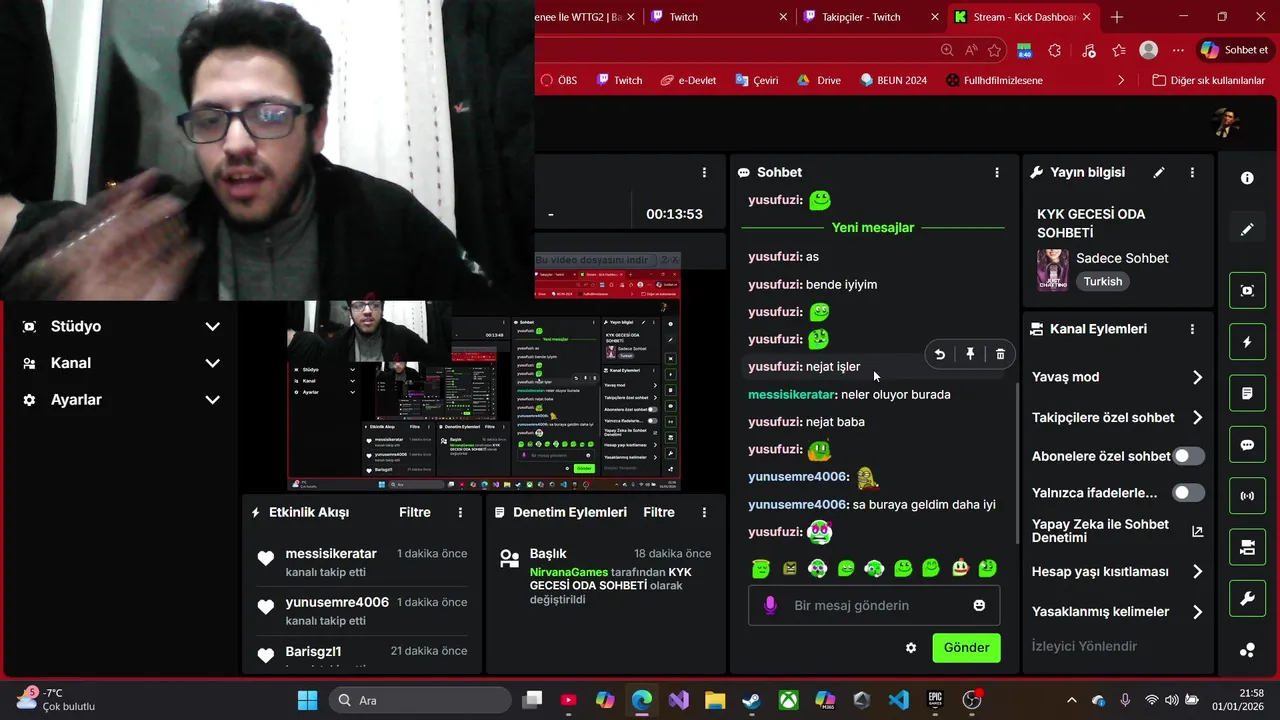The width and height of the screenshot is (1280, 720).
Task: Open e-Devlet bookmark
Action: pyautogui.click(x=689, y=80)
